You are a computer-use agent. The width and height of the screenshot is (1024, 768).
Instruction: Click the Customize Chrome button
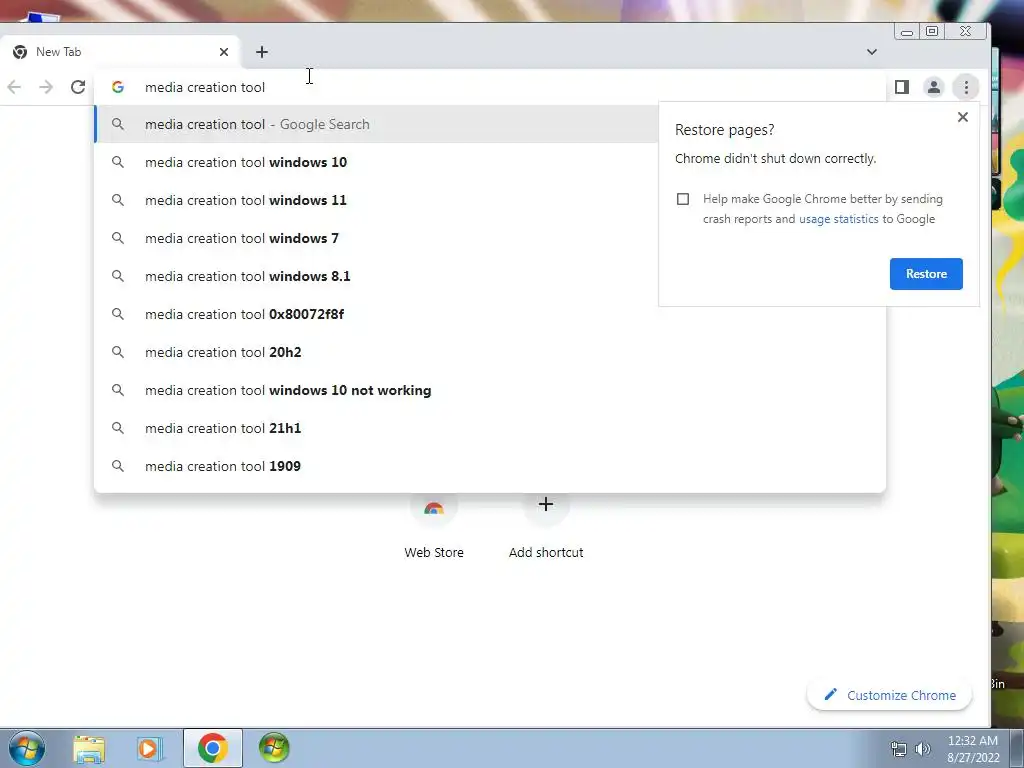[x=889, y=695]
